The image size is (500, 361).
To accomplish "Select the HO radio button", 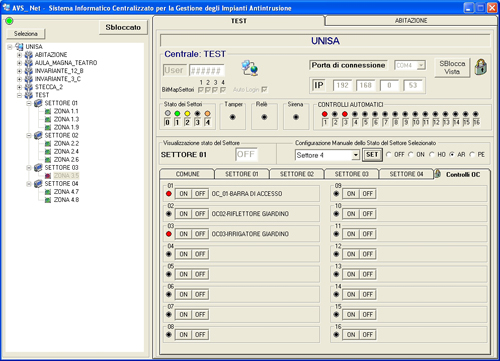I will click(432, 155).
